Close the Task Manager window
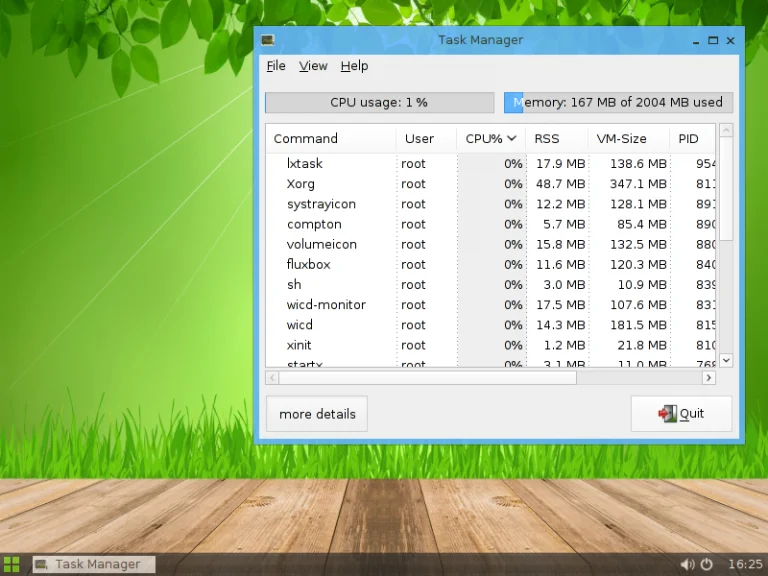Image resolution: width=768 pixels, height=576 pixels. click(730, 40)
